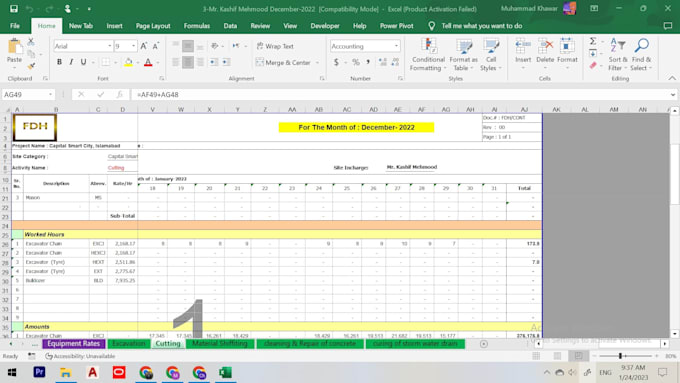Apply Comma Style icon
The width and height of the screenshot is (680, 383).
point(368,62)
